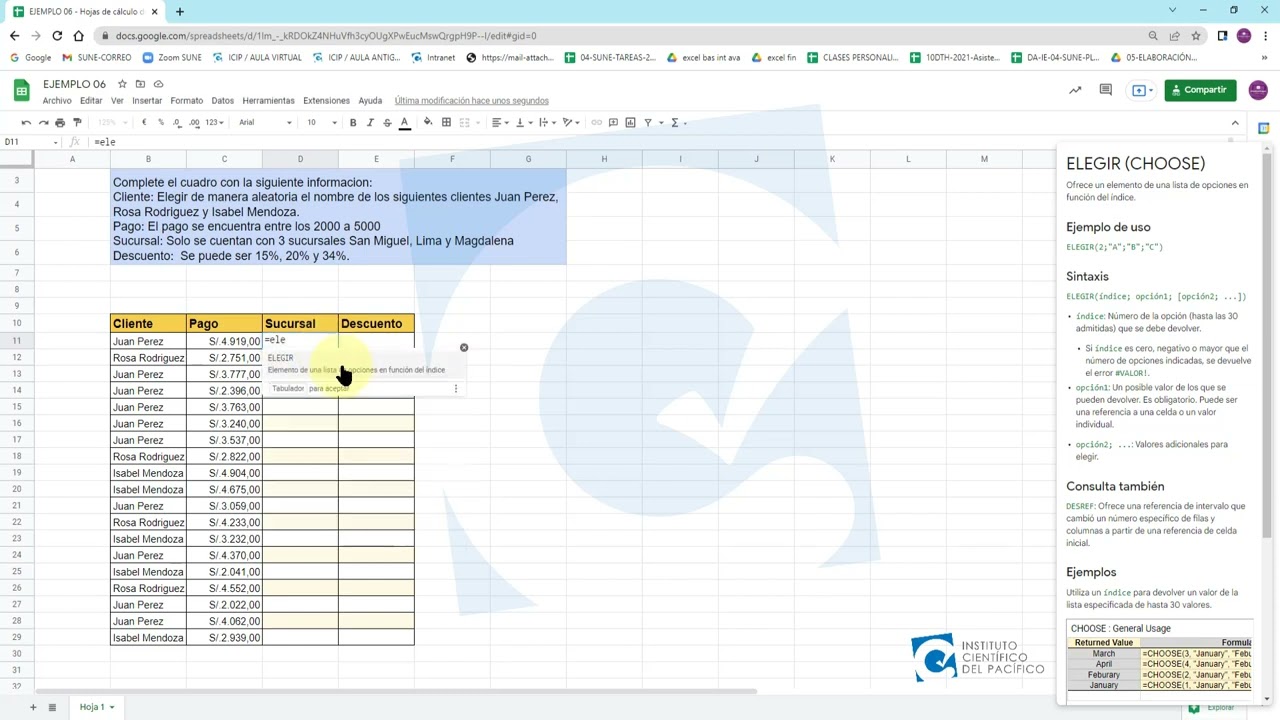Screen dimensions: 1280x720
Task: Click the Undo arrow in the toolbar
Action: pos(26,123)
